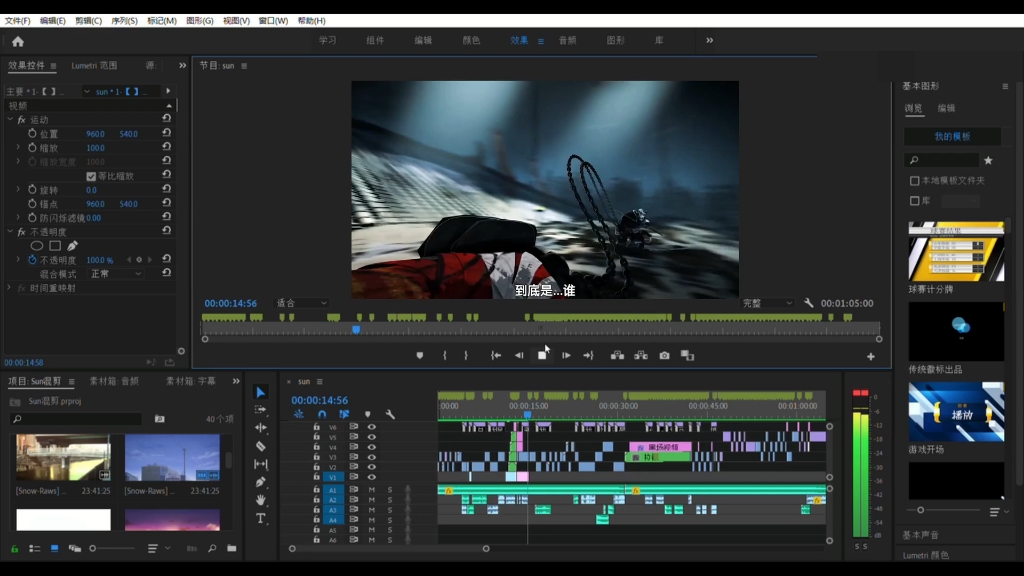
Task: Click the 传统徽标出品 template thumbnail
Action: [955, 332]
